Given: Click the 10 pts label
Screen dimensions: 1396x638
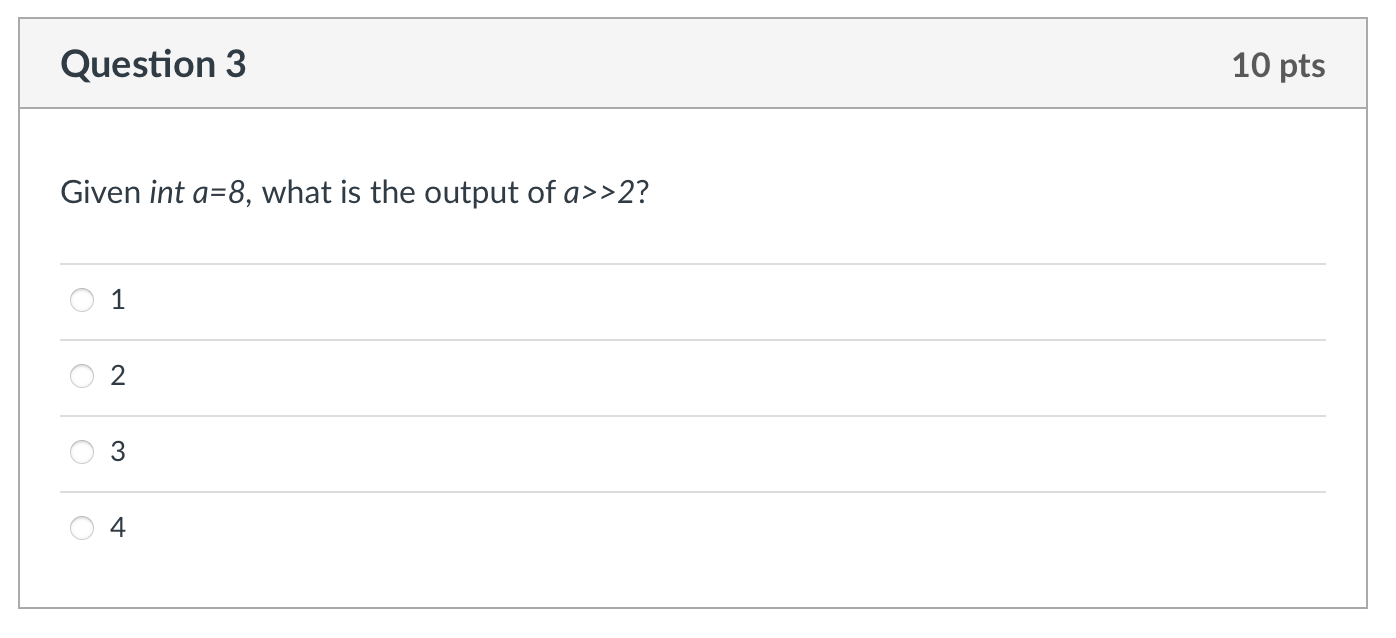Looking at the screenshot, I should [1278, 64].
